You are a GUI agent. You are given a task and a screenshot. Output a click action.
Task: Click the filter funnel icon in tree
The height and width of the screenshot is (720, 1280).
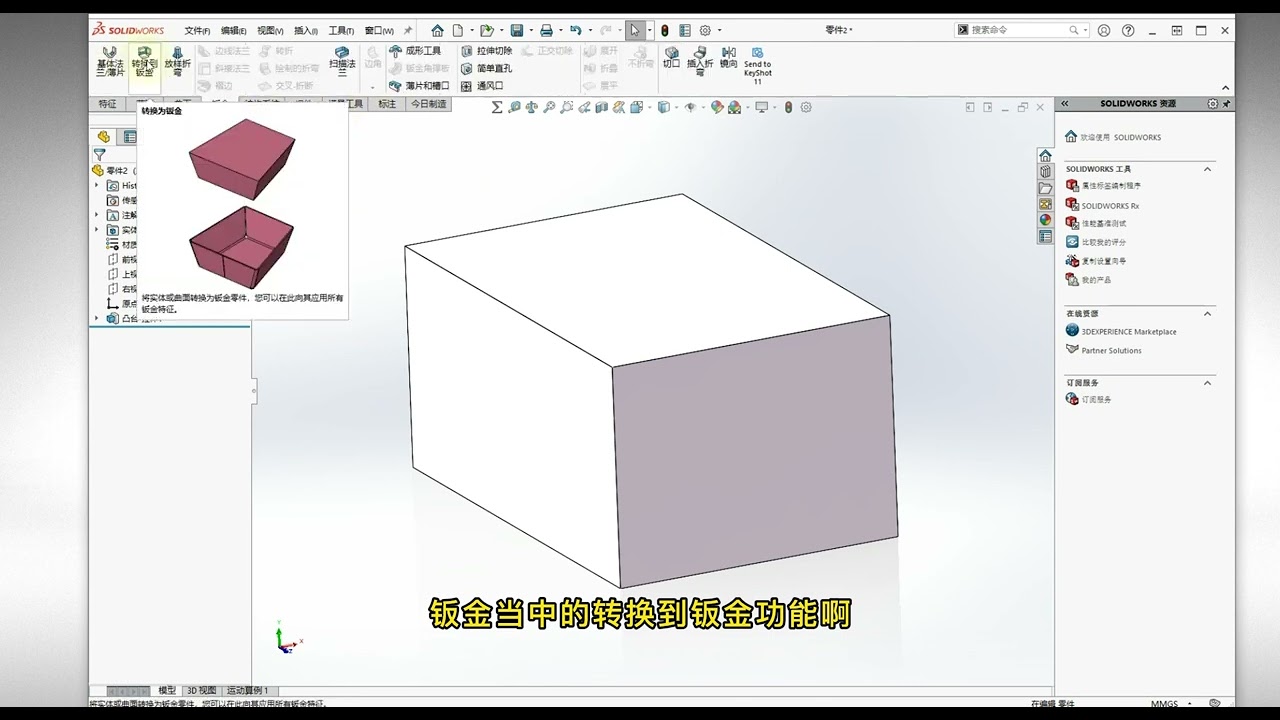click(99, 155)
